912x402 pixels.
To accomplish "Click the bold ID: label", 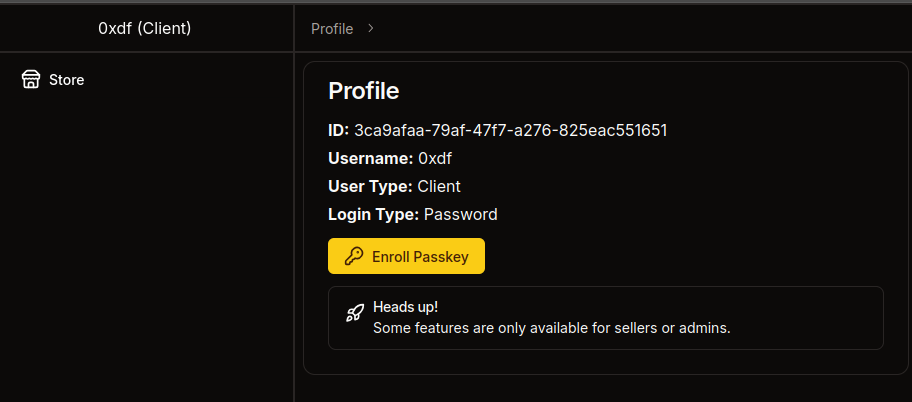I will (338, 130).
